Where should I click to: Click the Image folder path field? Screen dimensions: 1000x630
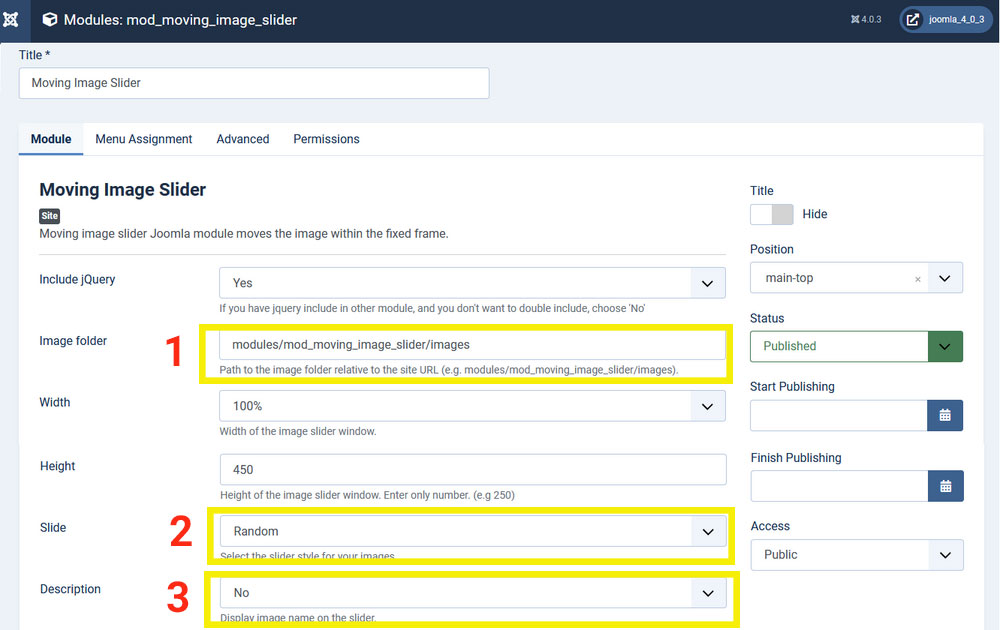[x=472, y=345]
